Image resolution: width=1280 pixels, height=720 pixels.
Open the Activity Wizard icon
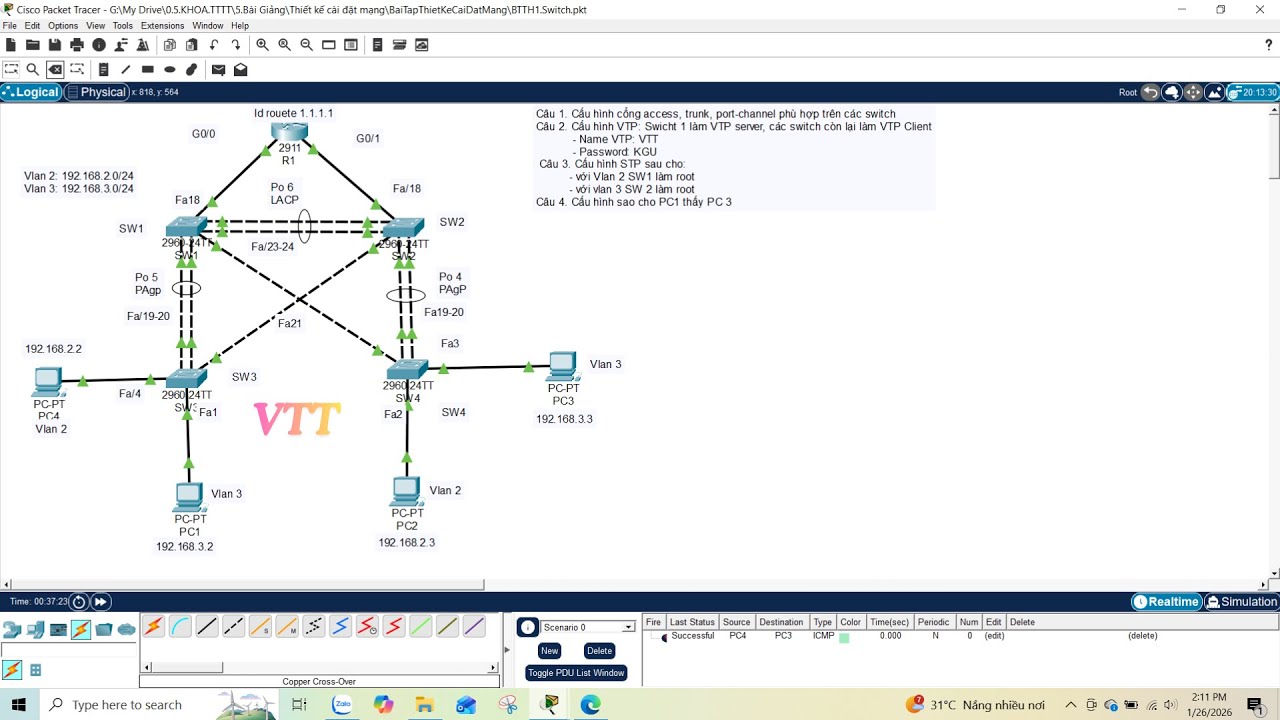click(x=143, y=45)
